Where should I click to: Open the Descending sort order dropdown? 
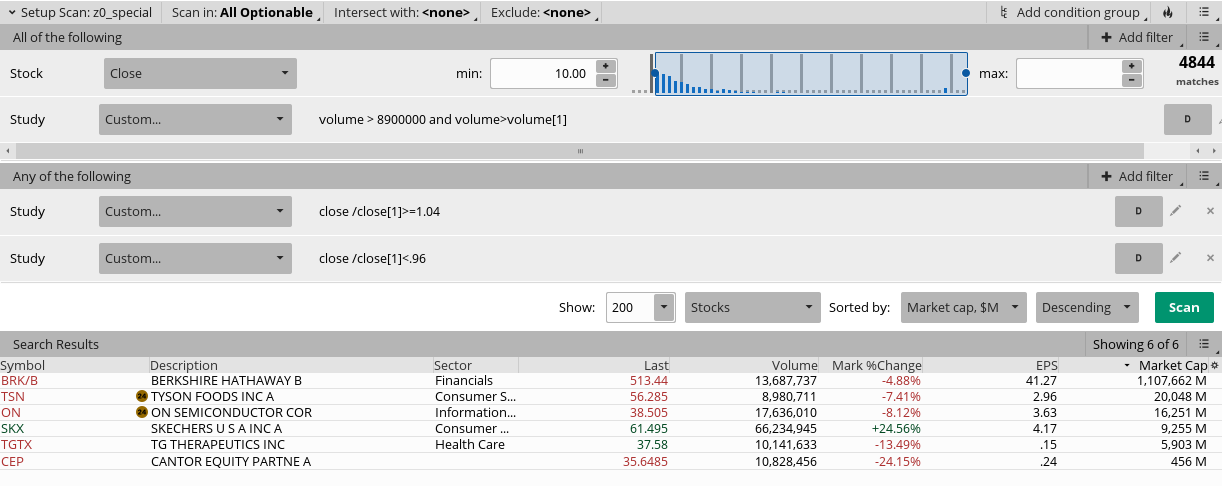pyautogui.click(x=1088, y=307)
